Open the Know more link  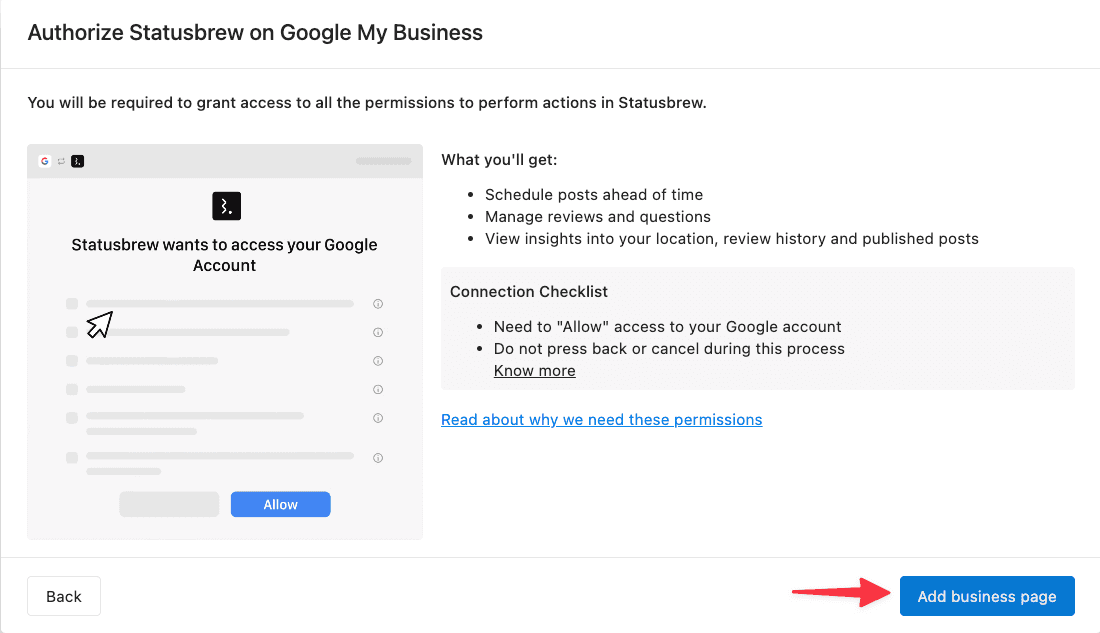535,371
